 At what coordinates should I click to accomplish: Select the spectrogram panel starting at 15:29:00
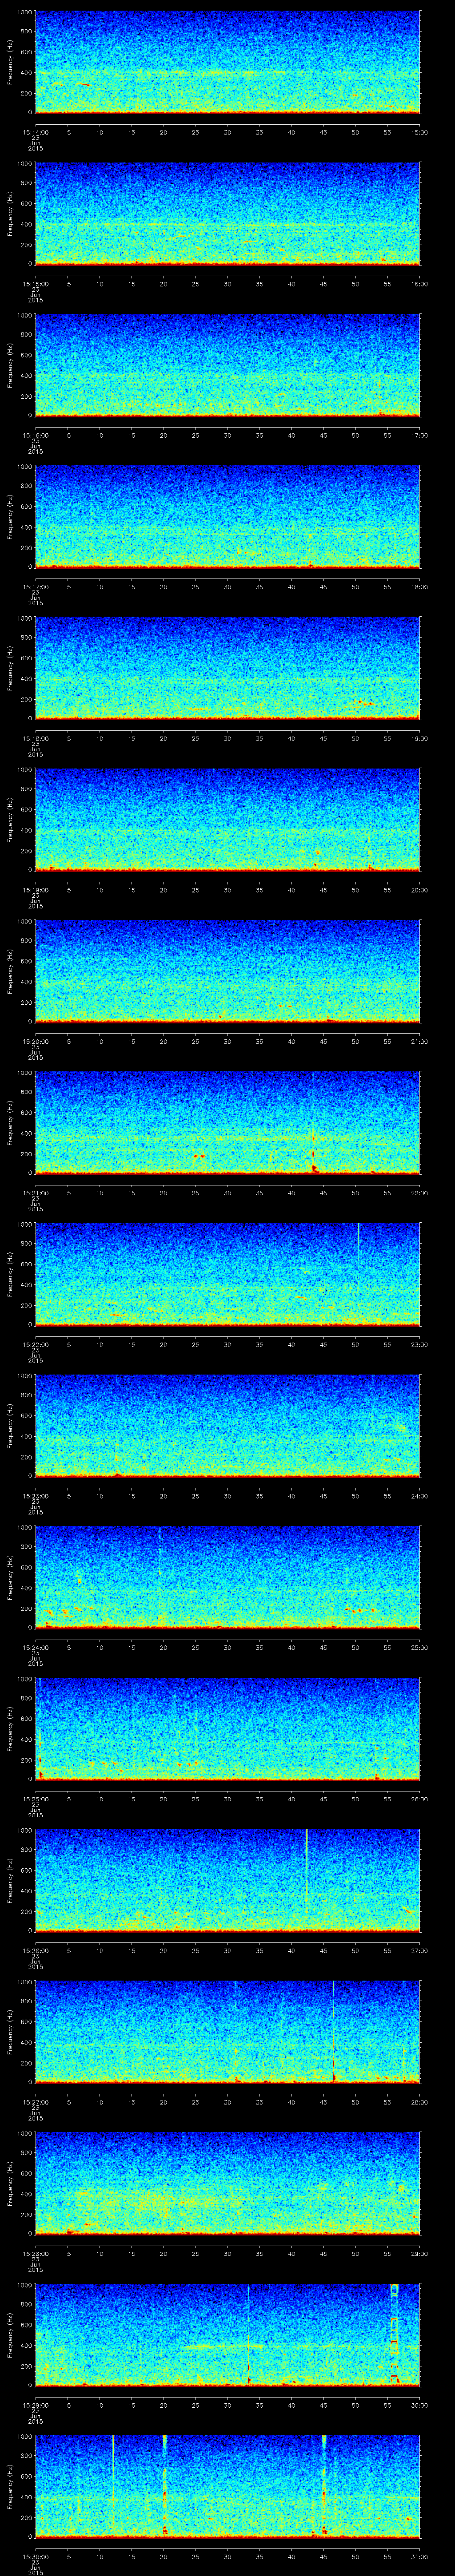tap(228, 2334)
